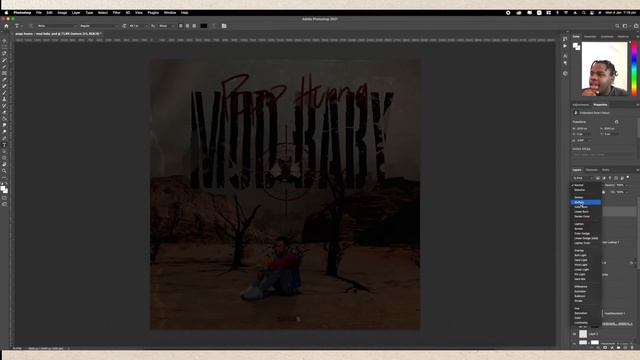Toggle Quick Mask mode
The width and height of the screenshot is (640, 360).
click(4, 198)
